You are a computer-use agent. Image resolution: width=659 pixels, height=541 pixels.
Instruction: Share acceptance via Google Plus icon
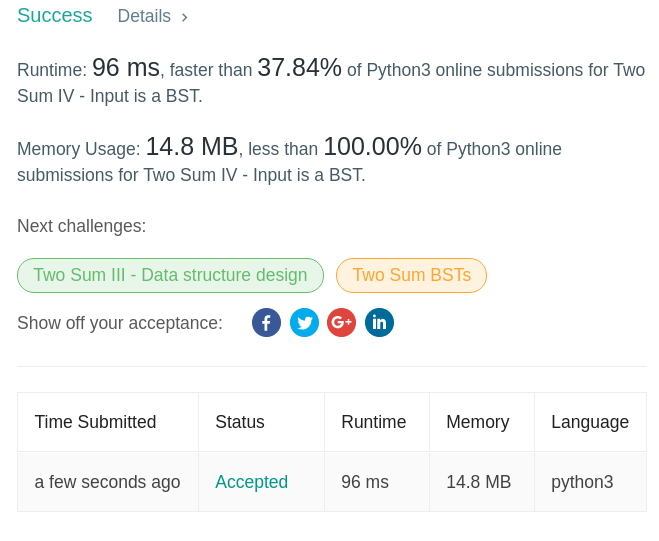341,323
